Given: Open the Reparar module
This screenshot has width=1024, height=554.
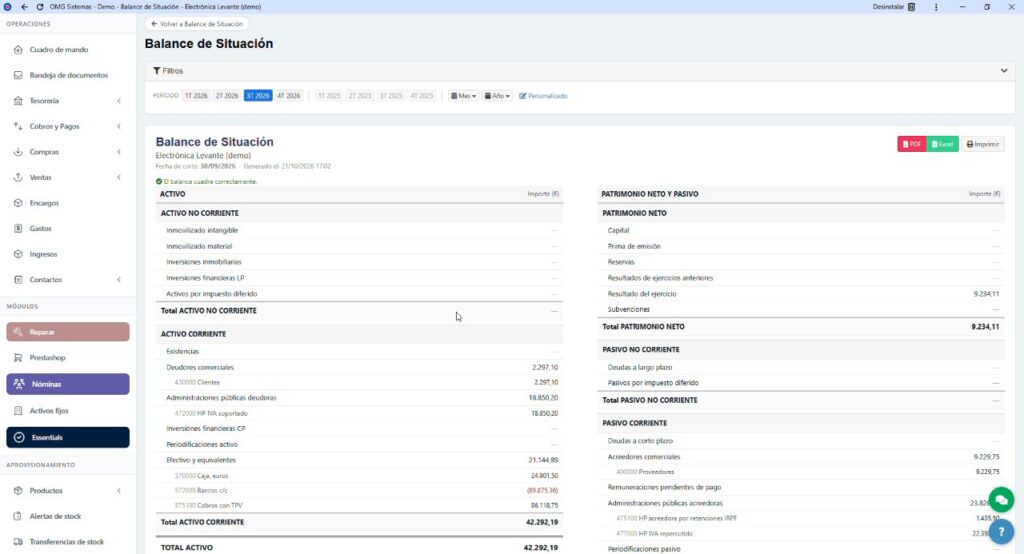Looking at the screenshot, I should coord(68,332).
